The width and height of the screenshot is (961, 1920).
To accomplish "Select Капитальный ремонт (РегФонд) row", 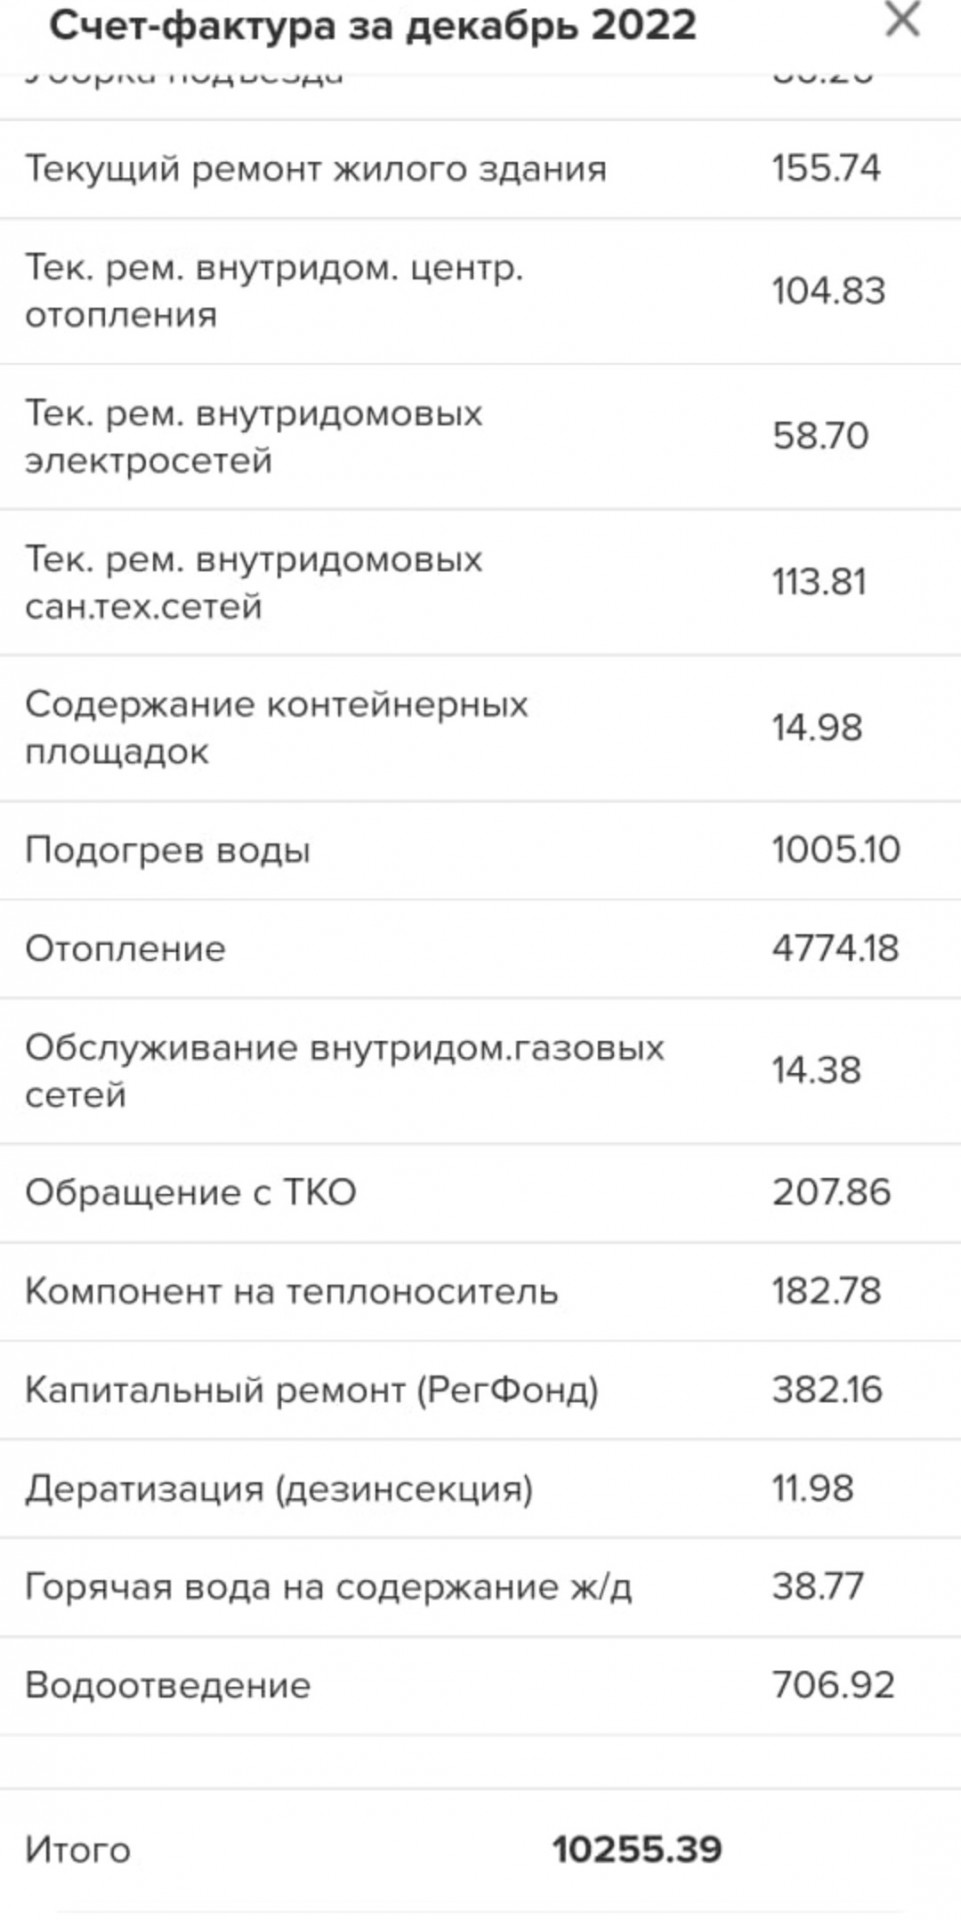I will click(x=480, y=1390).
